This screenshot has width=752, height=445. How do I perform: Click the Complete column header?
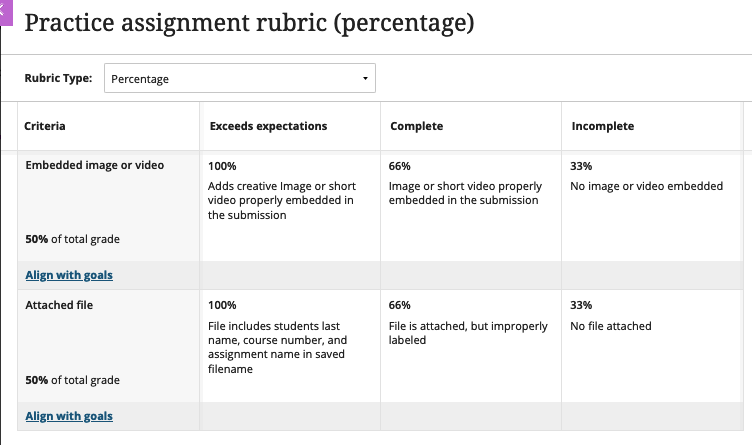[416, 126]
